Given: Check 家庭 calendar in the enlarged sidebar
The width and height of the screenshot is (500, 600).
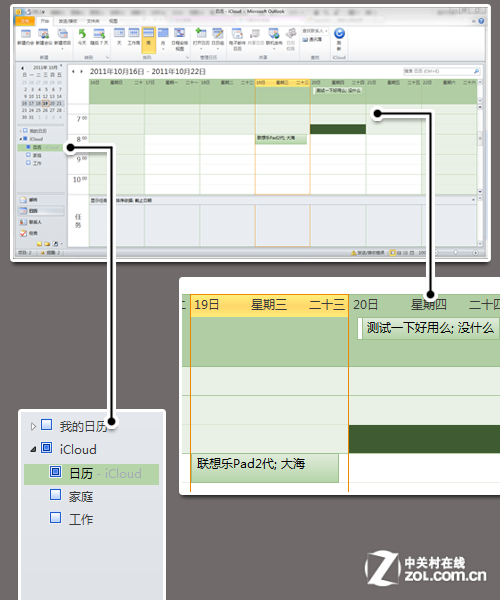Looking at the screenshot, I should click(x=55, y=495).
